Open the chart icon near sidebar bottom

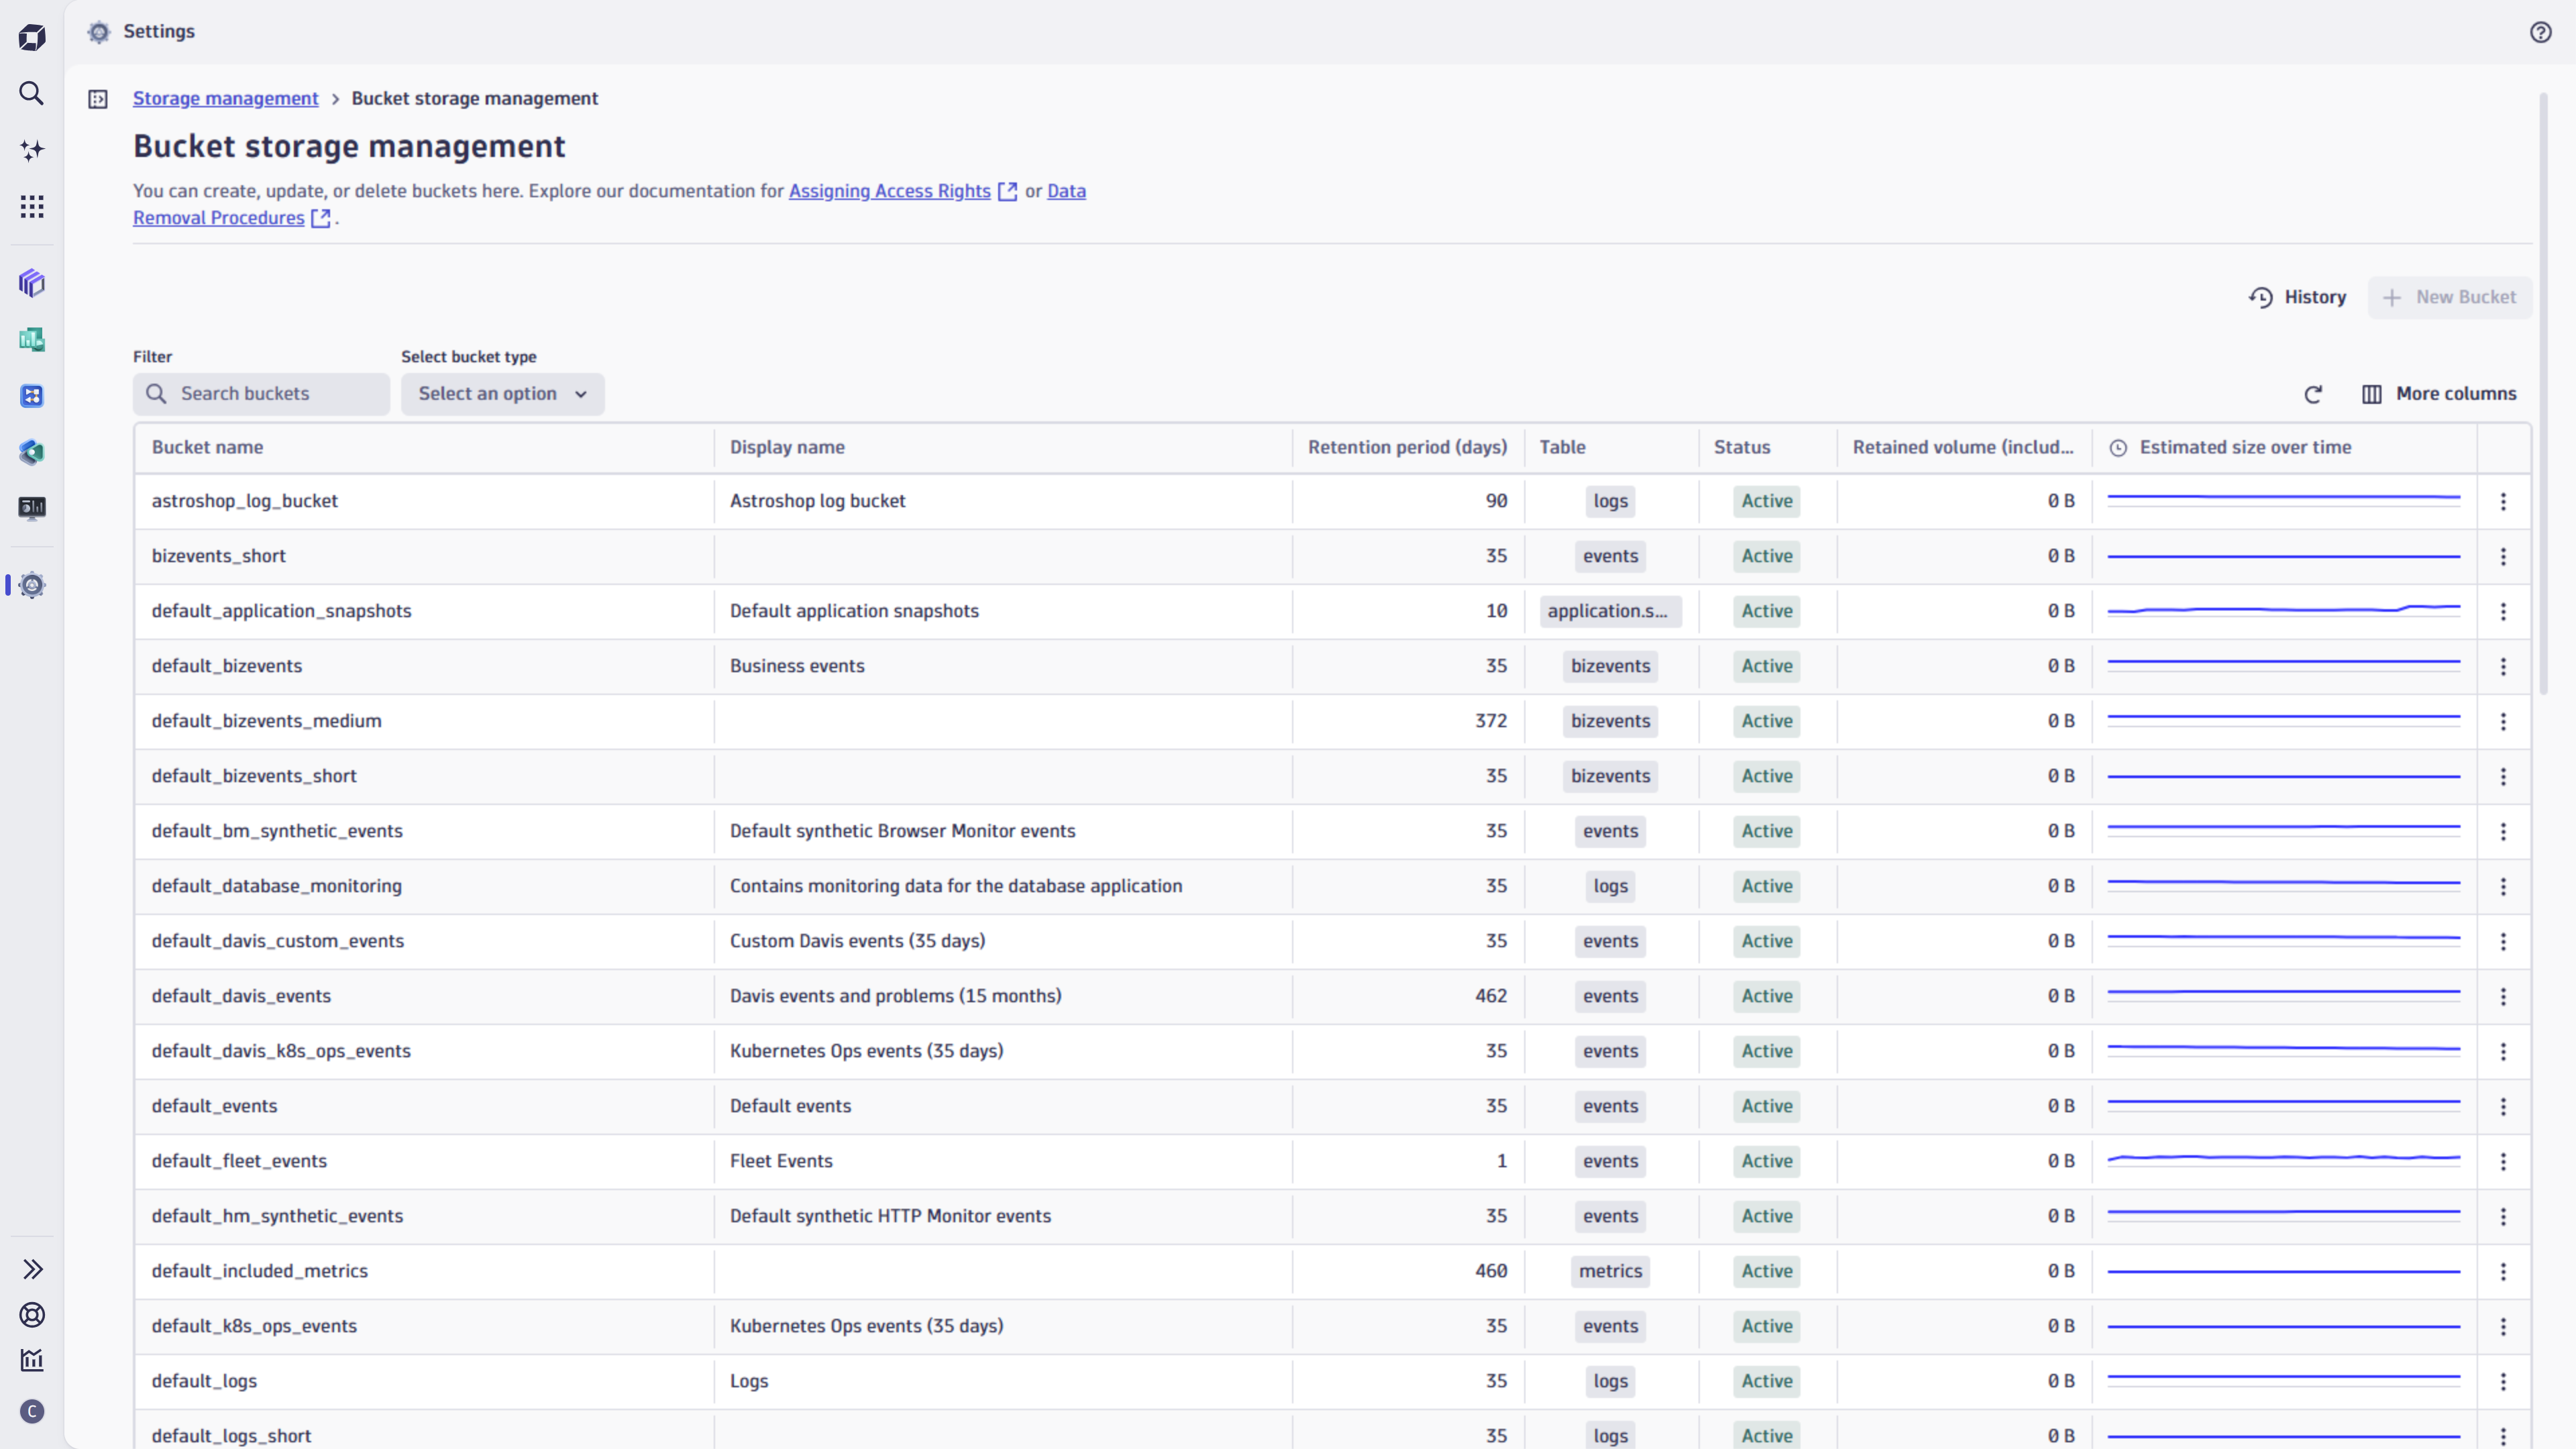(x=32, y=1360)
